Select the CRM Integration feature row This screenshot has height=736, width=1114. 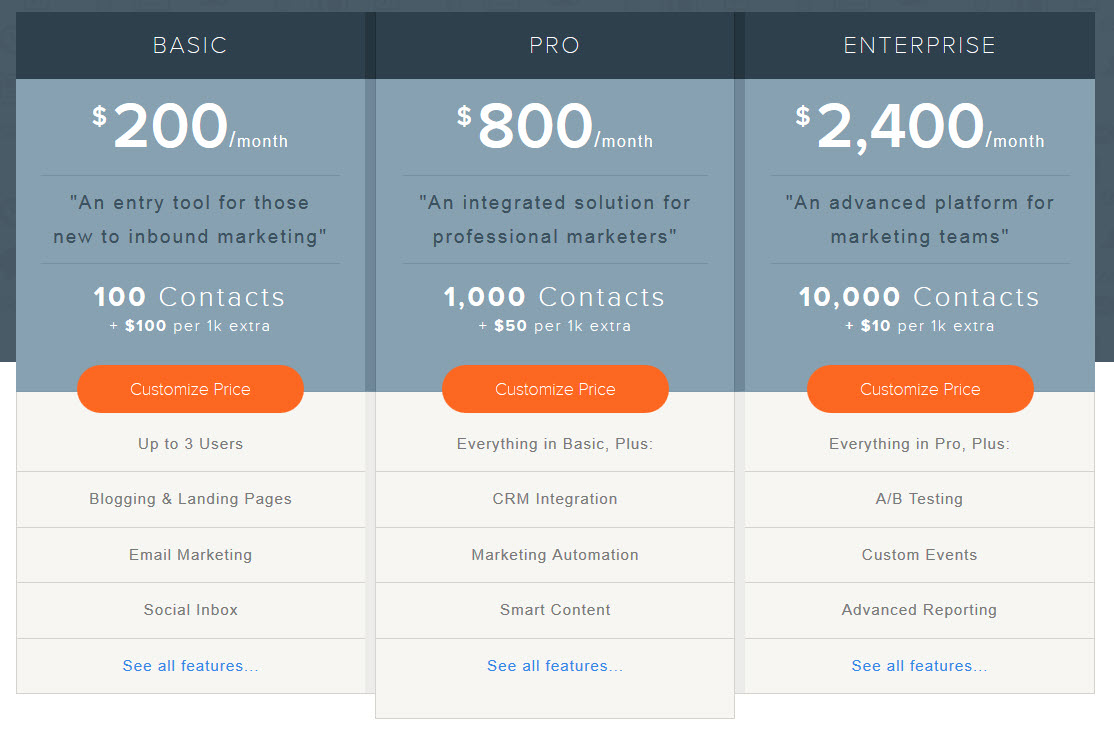(x=555, y=499)
